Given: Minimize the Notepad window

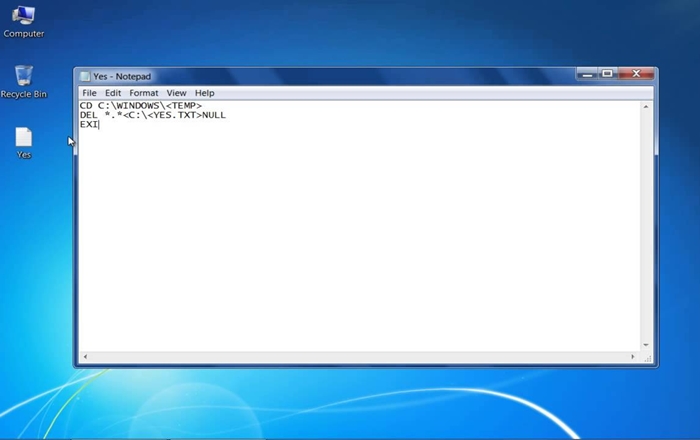Looking at the screenshot, I should click(587, 74).
